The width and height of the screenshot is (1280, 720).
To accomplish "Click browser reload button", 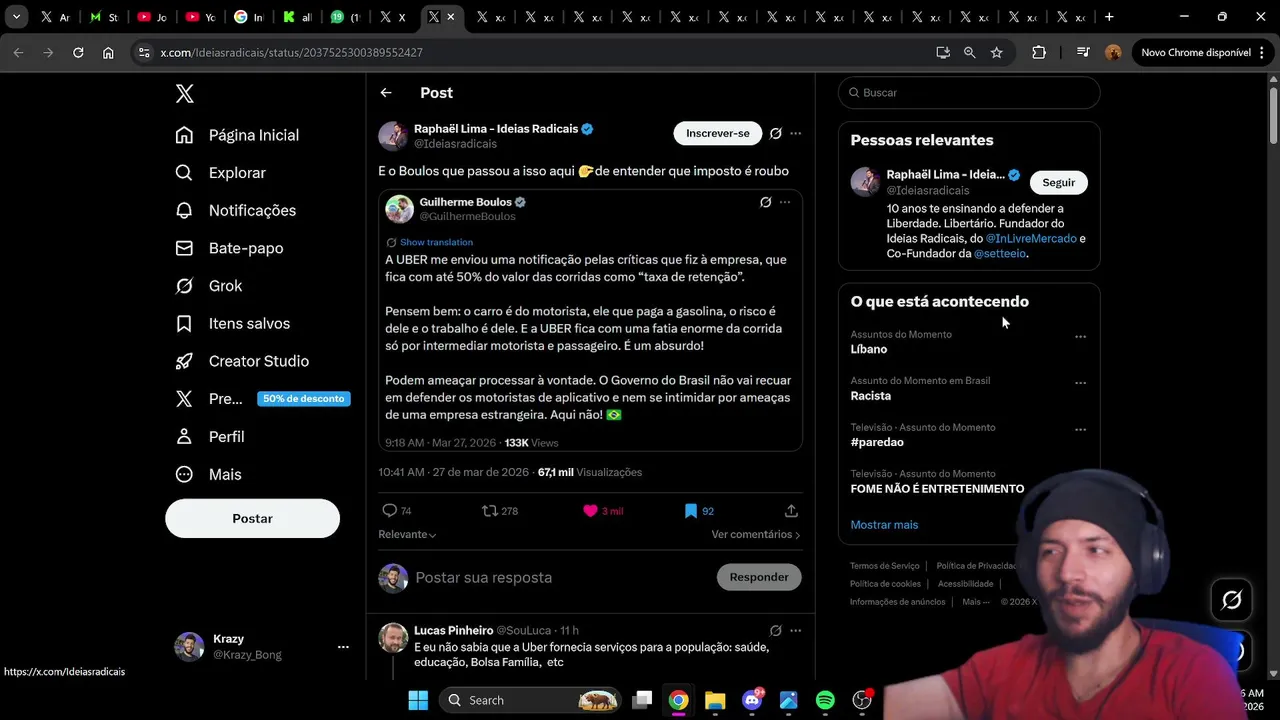I will point(78,52).
